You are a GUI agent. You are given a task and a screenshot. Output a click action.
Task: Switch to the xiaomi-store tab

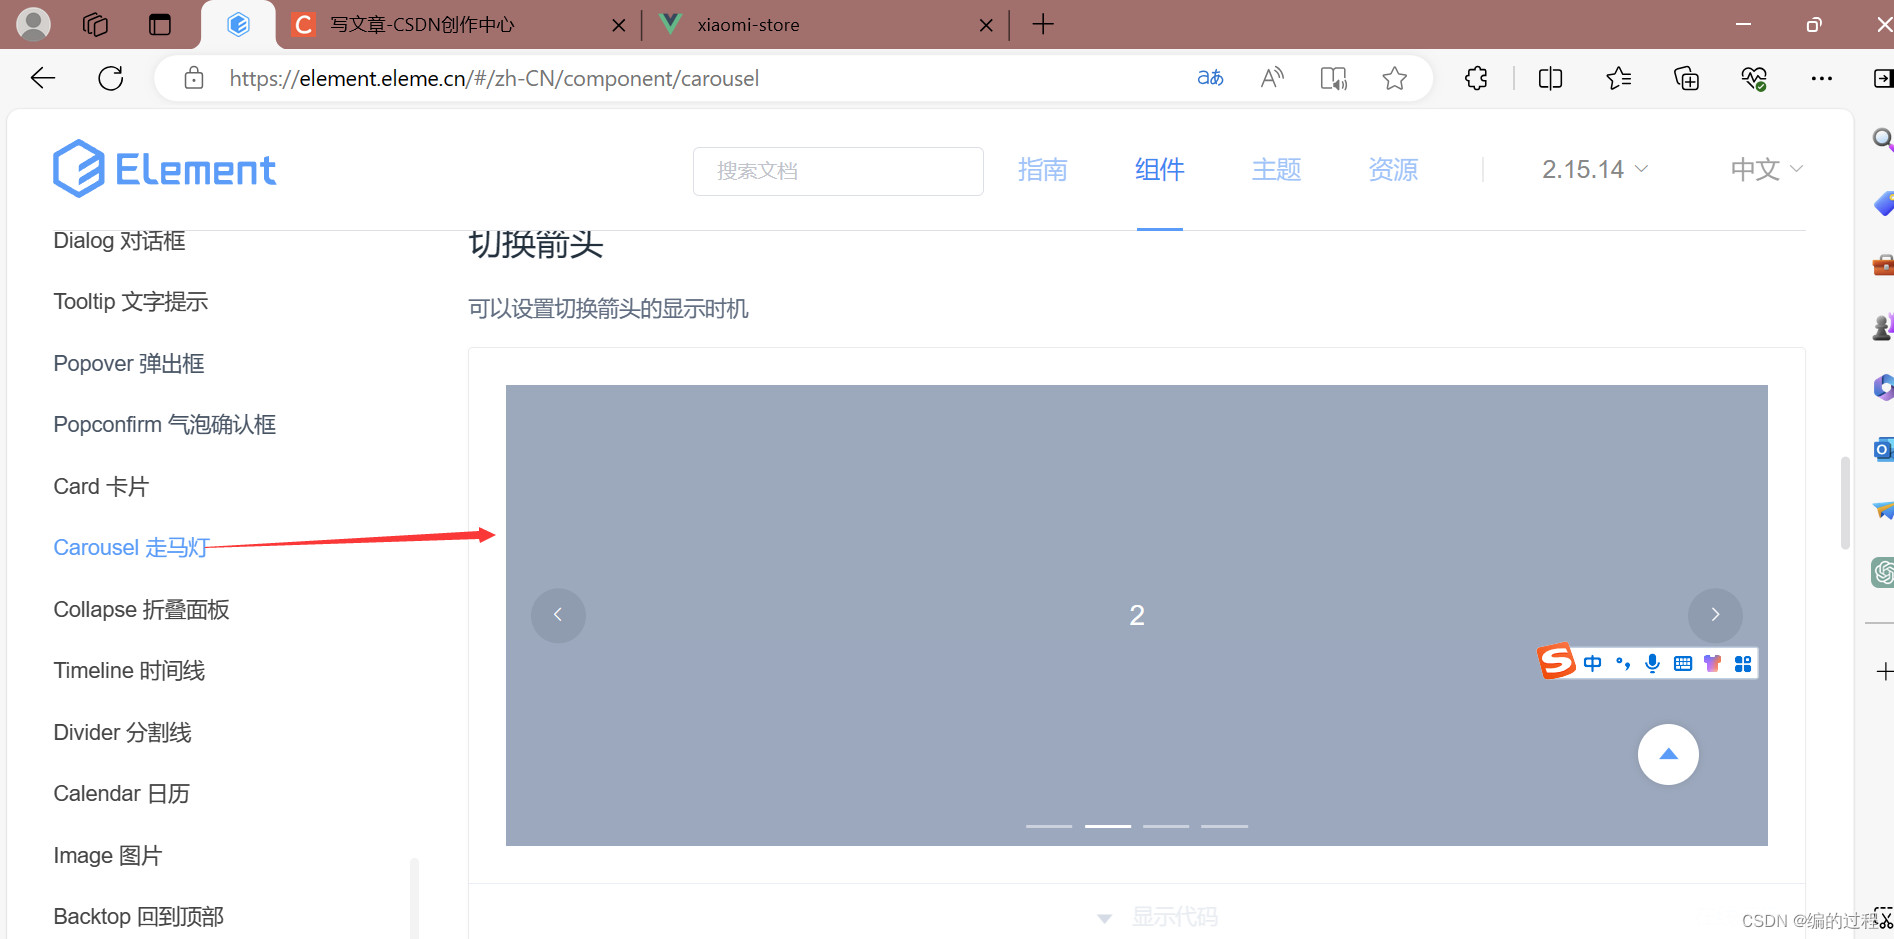748,25
